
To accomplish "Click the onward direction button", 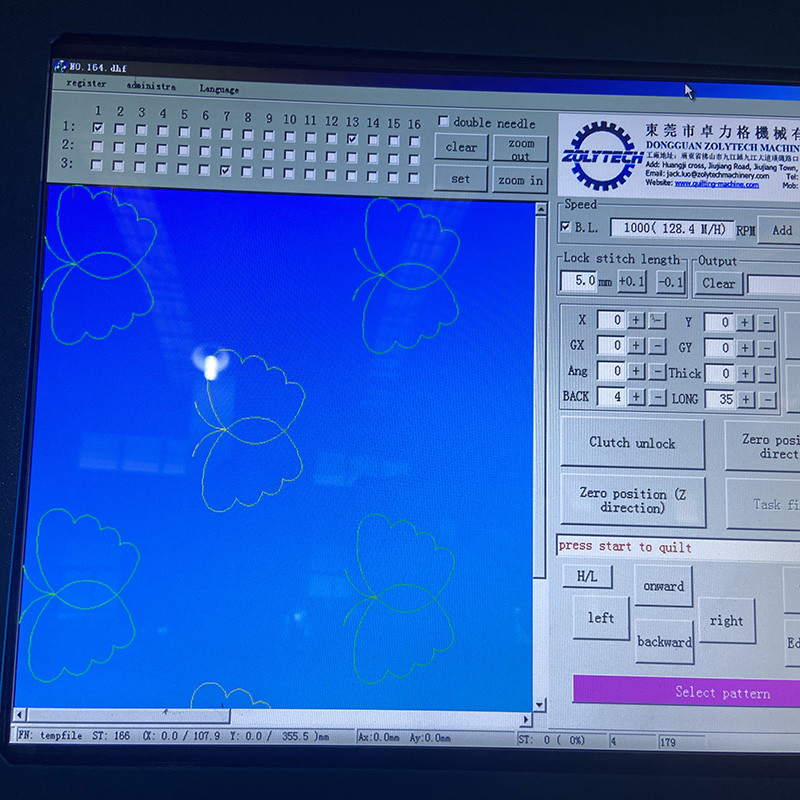I will click(x=663, y=586).
